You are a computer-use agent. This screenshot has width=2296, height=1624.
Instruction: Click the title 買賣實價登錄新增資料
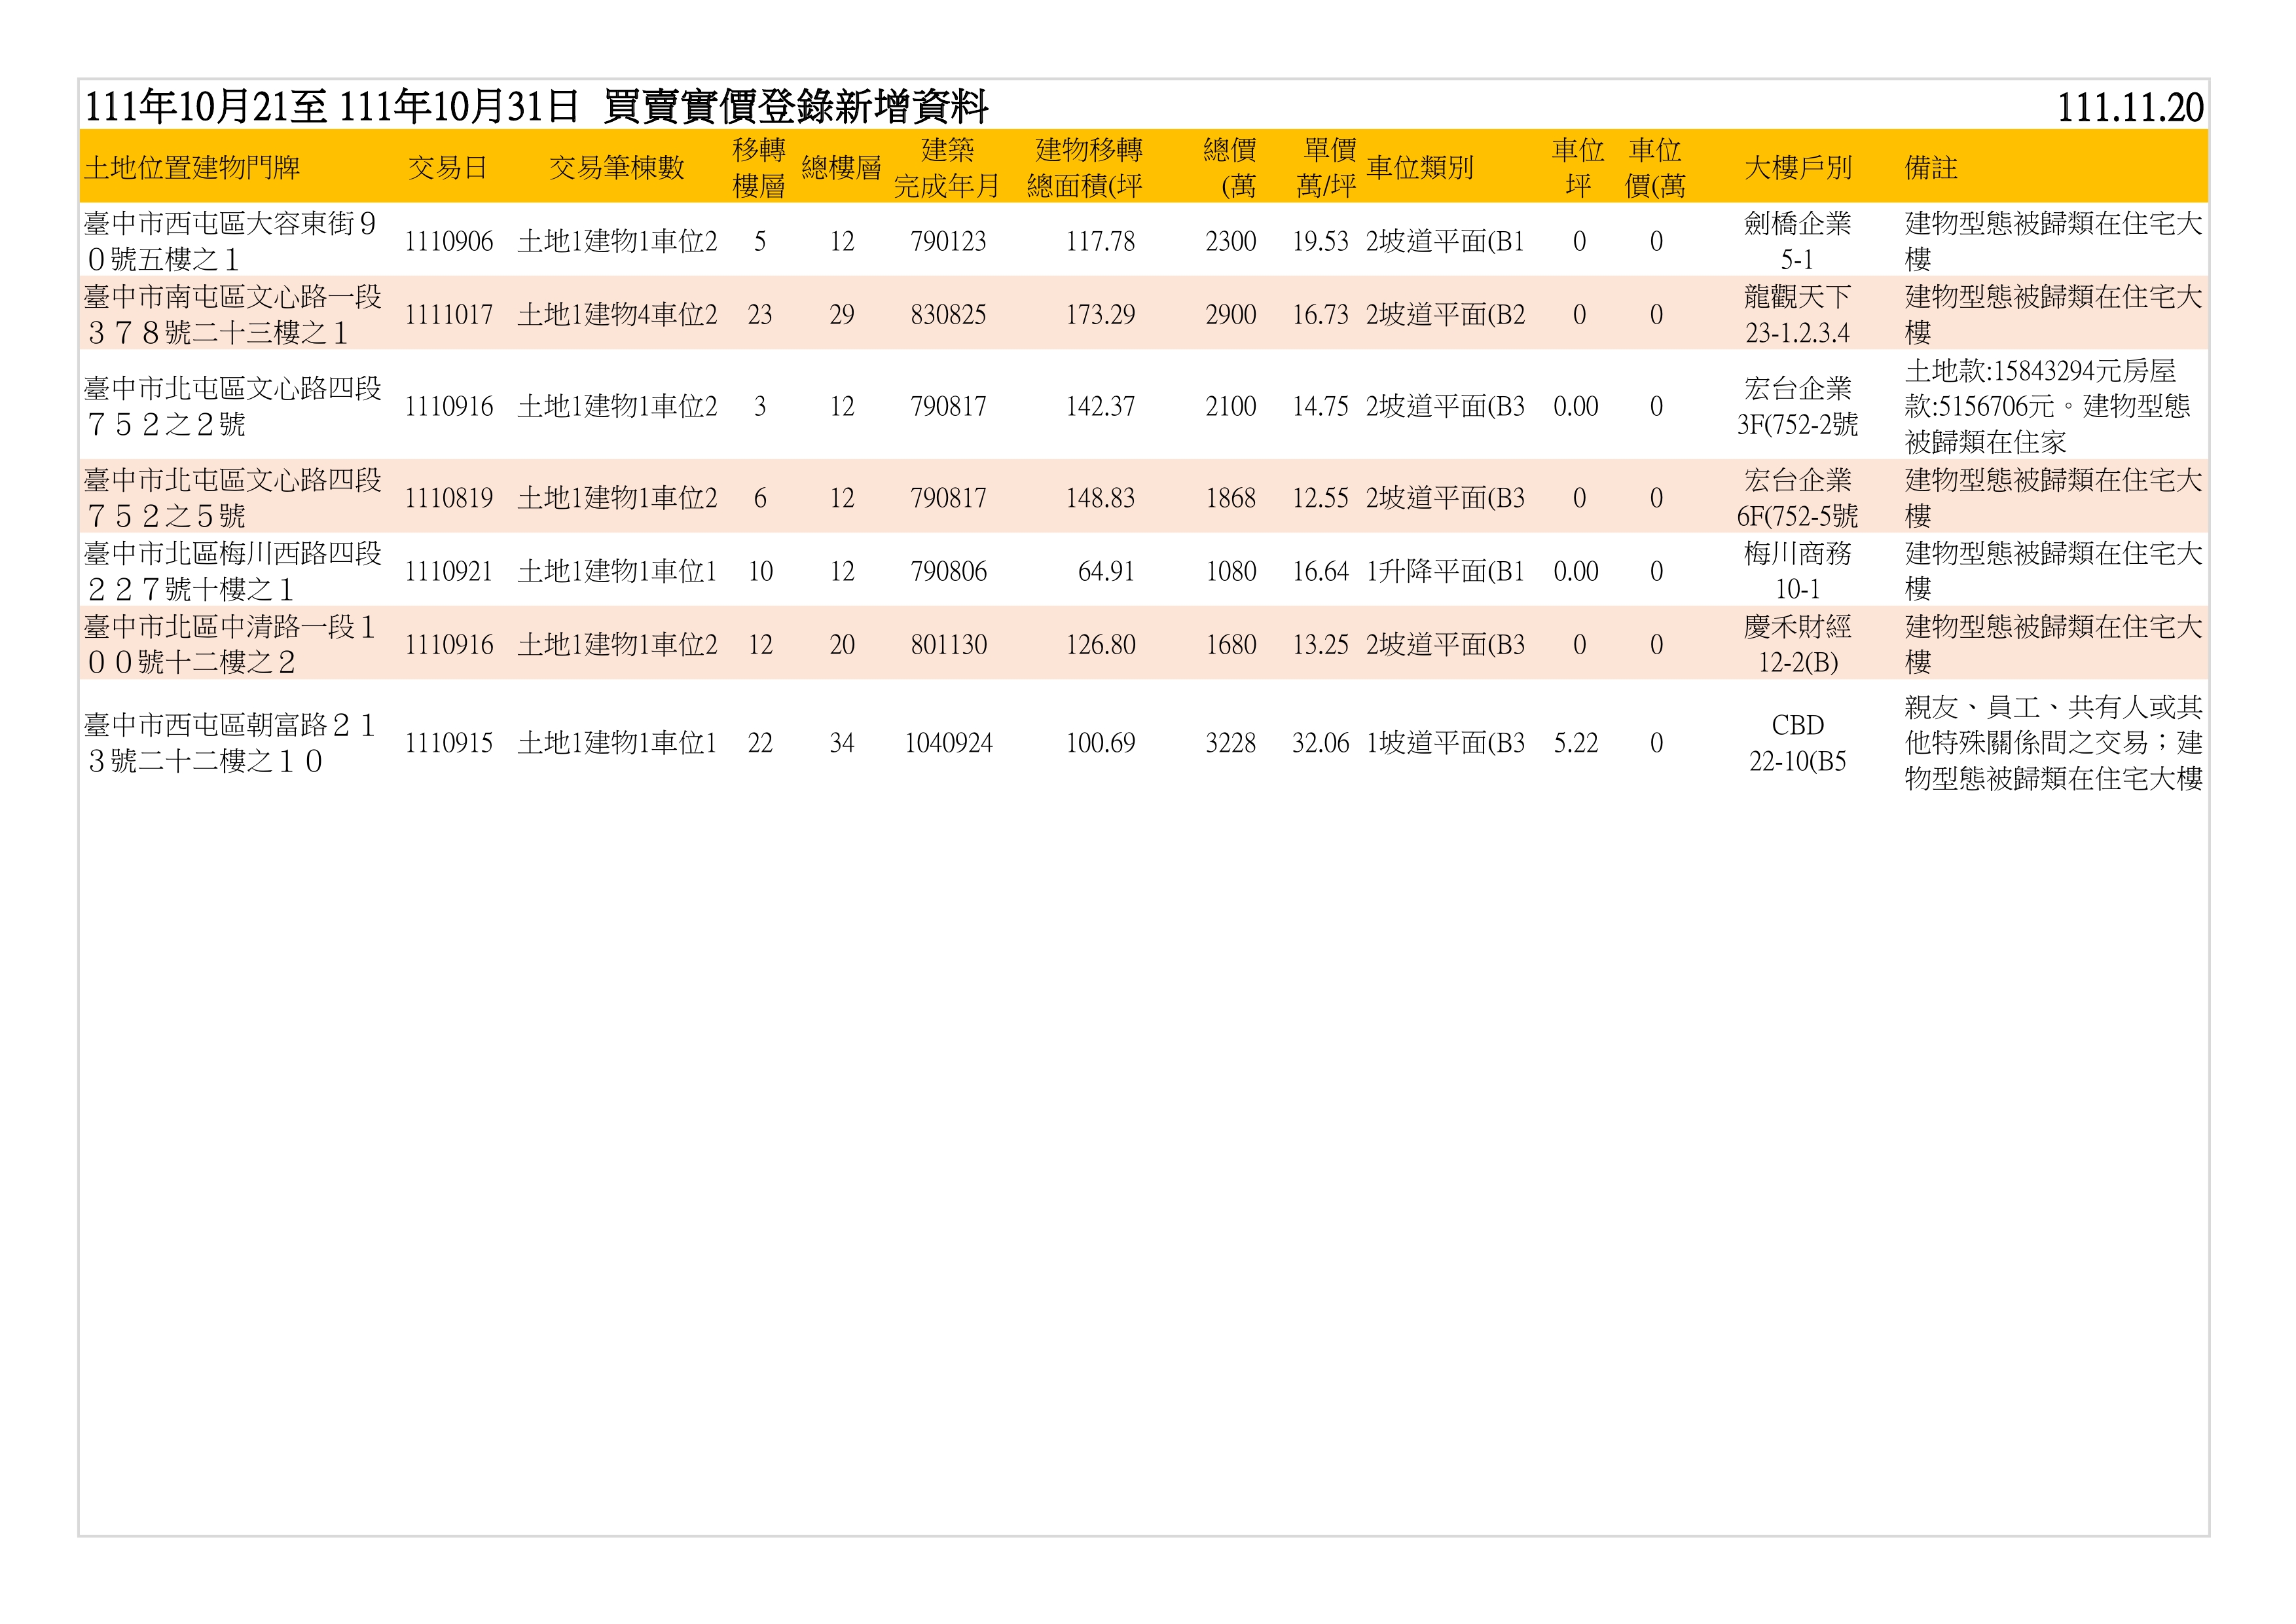tap(796, 106)
